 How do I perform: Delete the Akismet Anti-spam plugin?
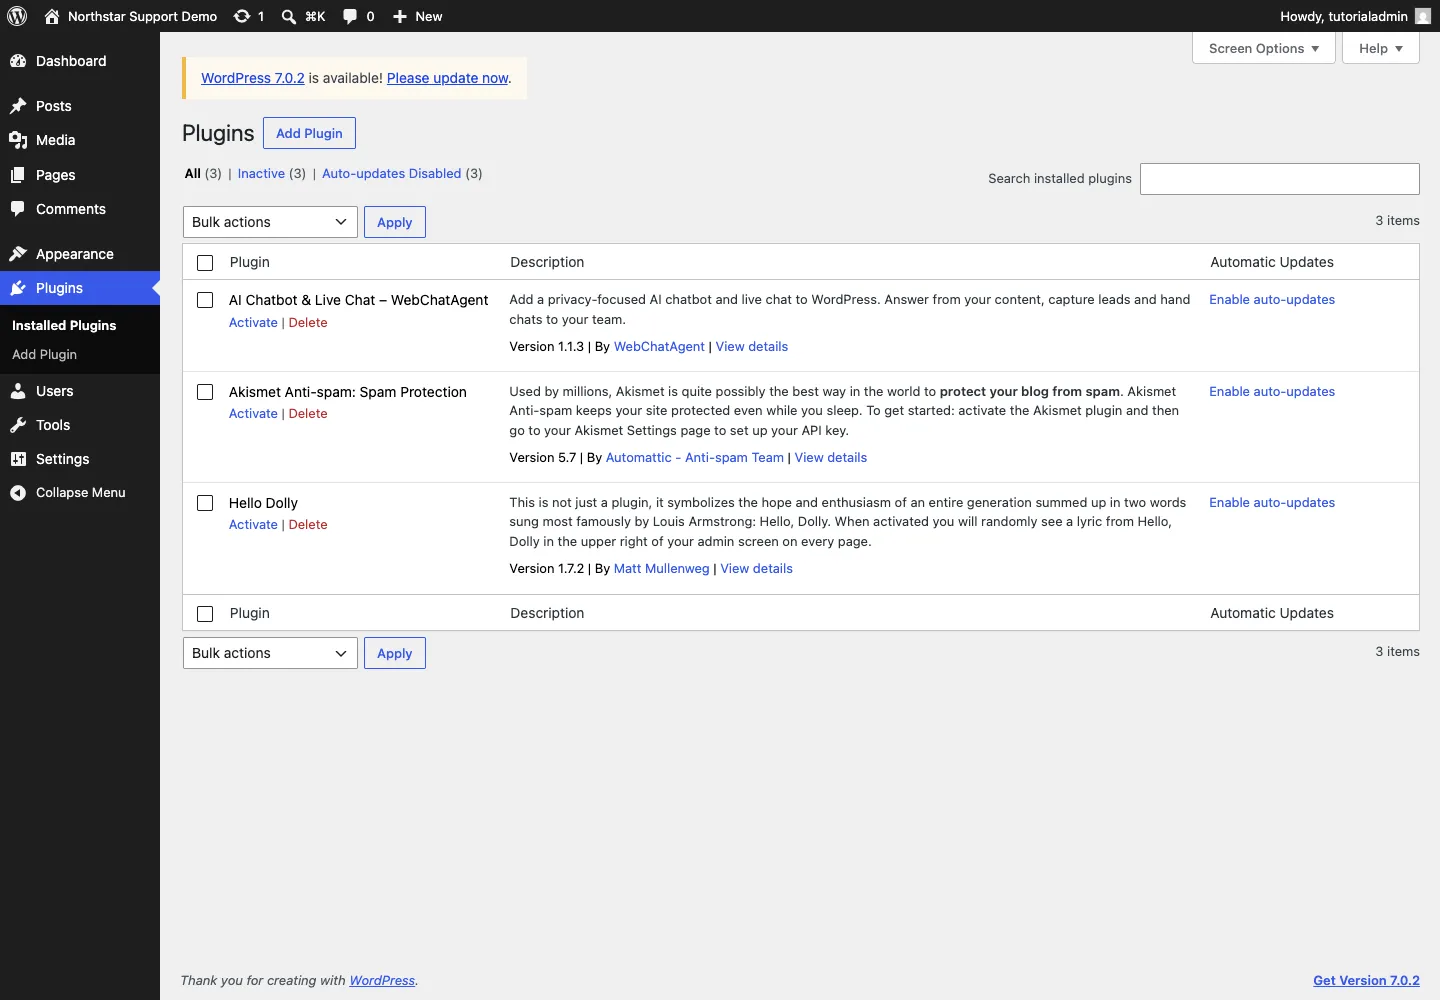click(308, 413)
